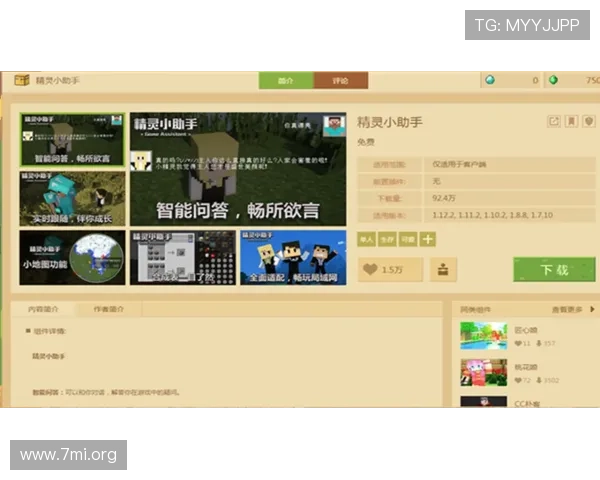Open the 桃花 component thumbnail
The image size is (600, 480).
point(484,372)
